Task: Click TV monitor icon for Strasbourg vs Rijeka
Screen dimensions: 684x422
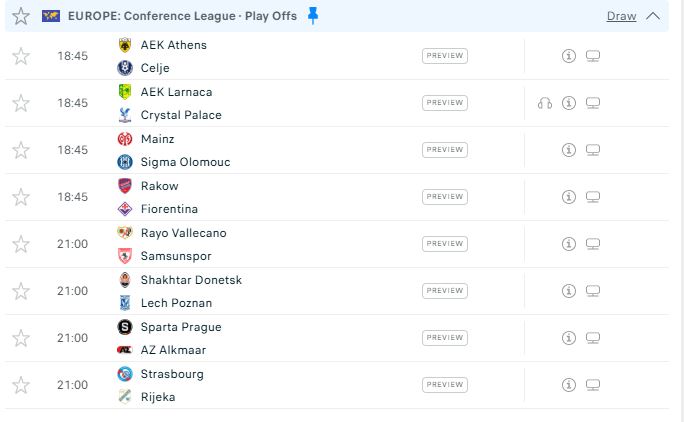Action: [593, 385]
